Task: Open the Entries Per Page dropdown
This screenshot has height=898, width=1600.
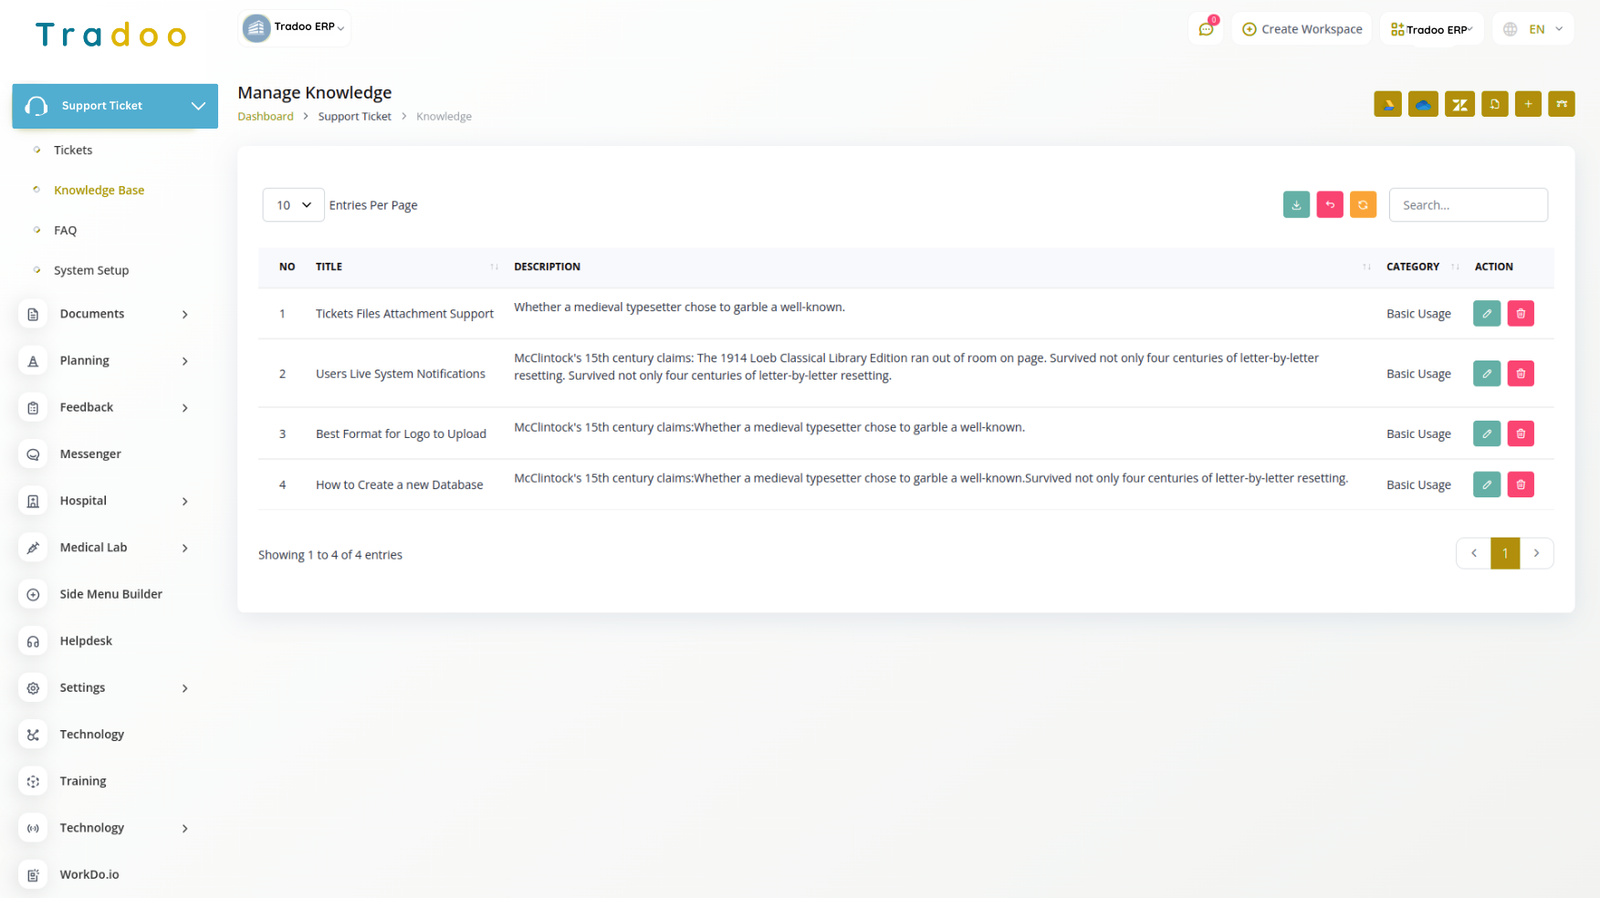Action: point(293,205)
